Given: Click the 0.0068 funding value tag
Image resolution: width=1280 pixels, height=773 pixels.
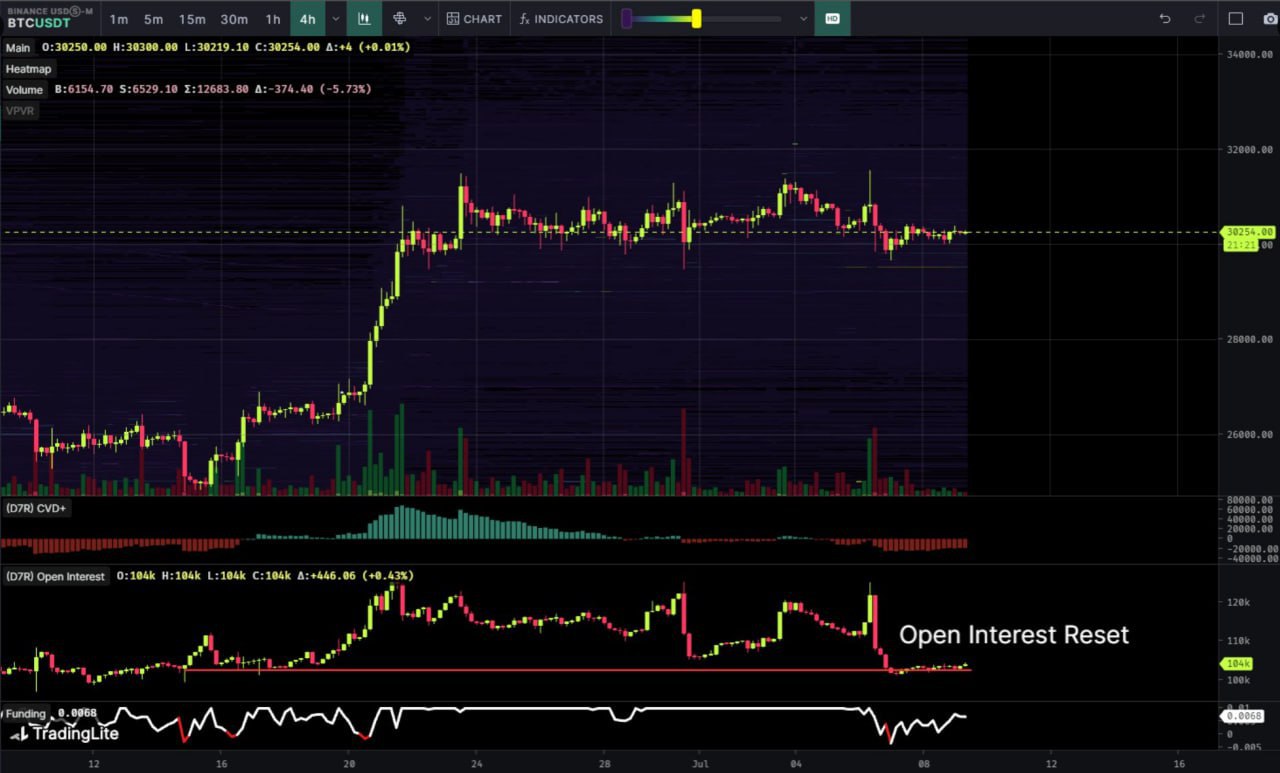Looking at the screenshot, I should coord(1243,716).
